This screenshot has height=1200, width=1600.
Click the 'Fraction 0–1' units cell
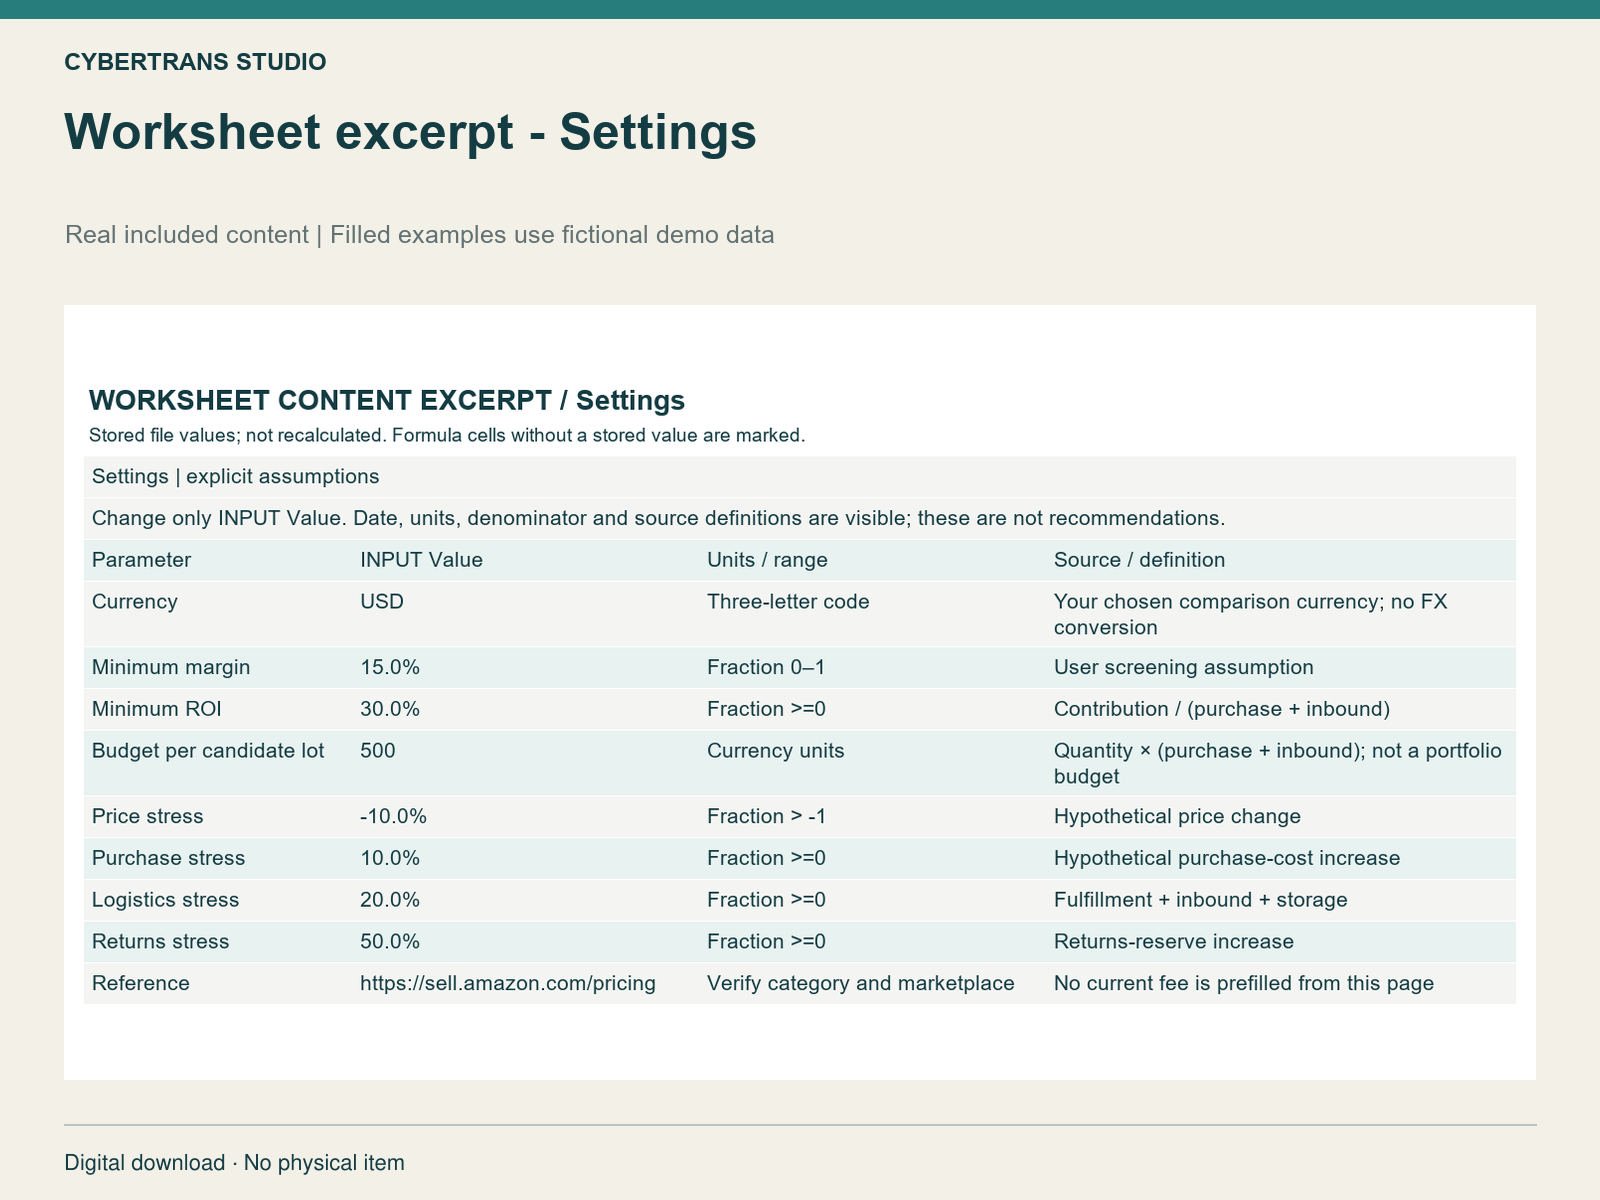tap(766, 668)
